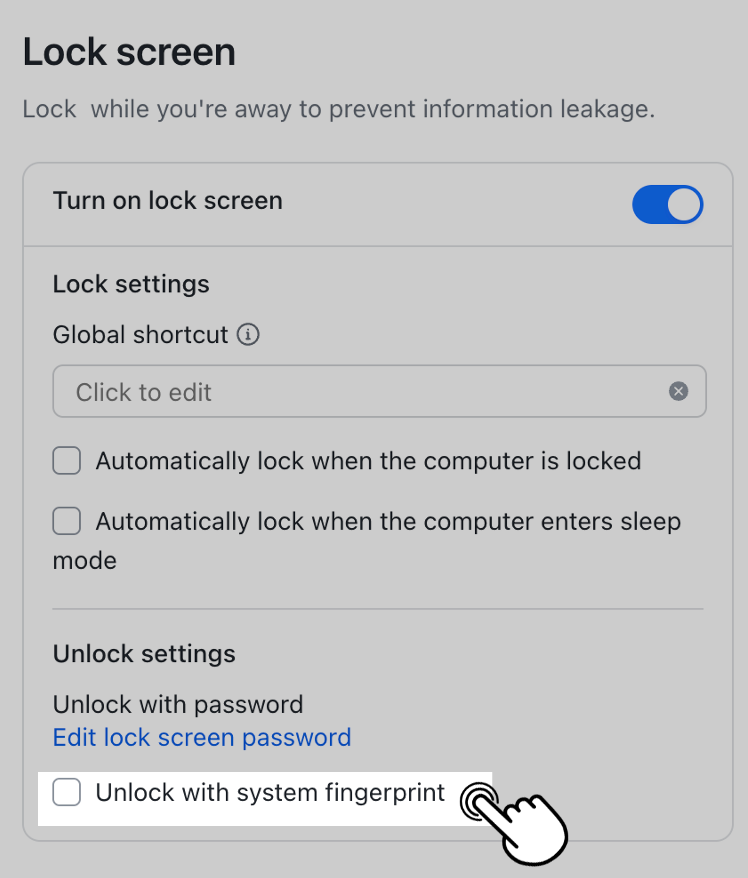748x878 pixels.
Task: Click the Edit lock screen password link
Action: tap(201, 737)
